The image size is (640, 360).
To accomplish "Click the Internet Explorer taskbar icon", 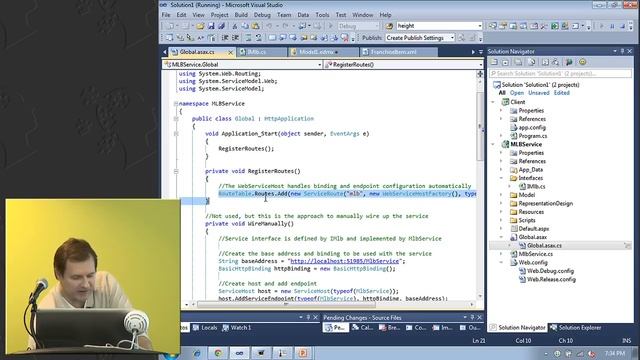I will (x=197, y=353).
